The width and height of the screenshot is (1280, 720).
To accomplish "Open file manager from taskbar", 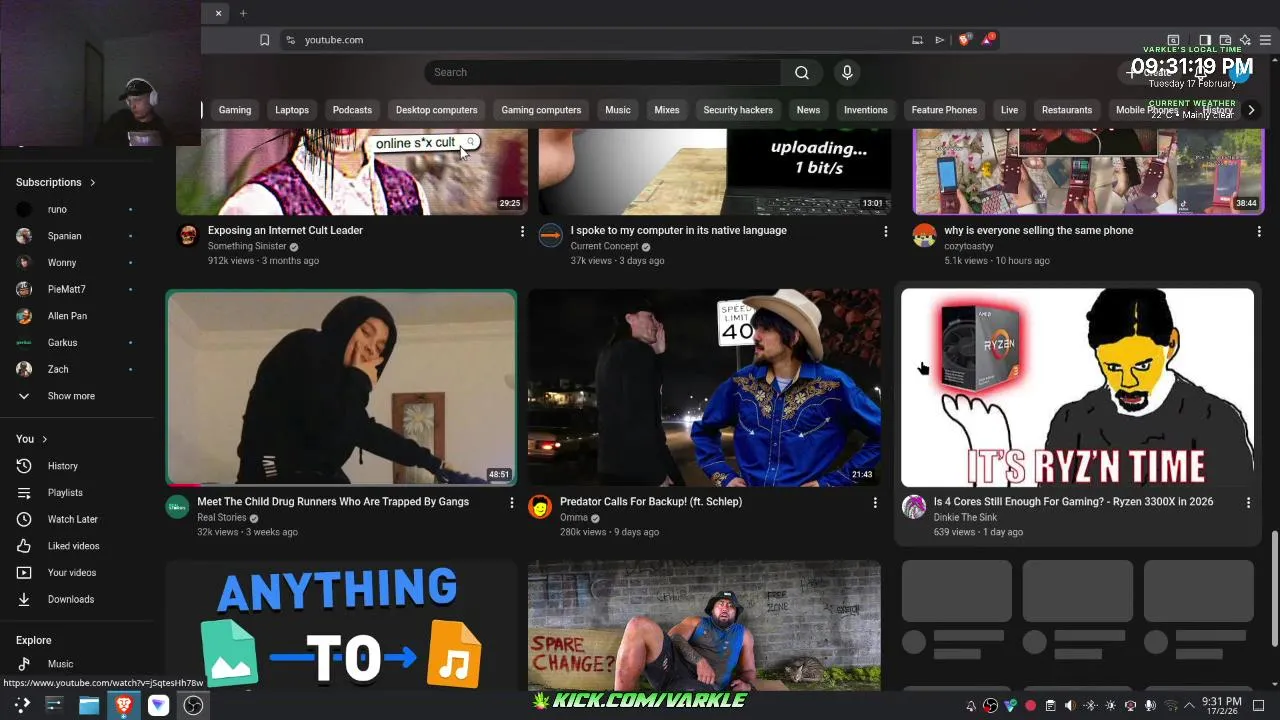I will point(89,705).
